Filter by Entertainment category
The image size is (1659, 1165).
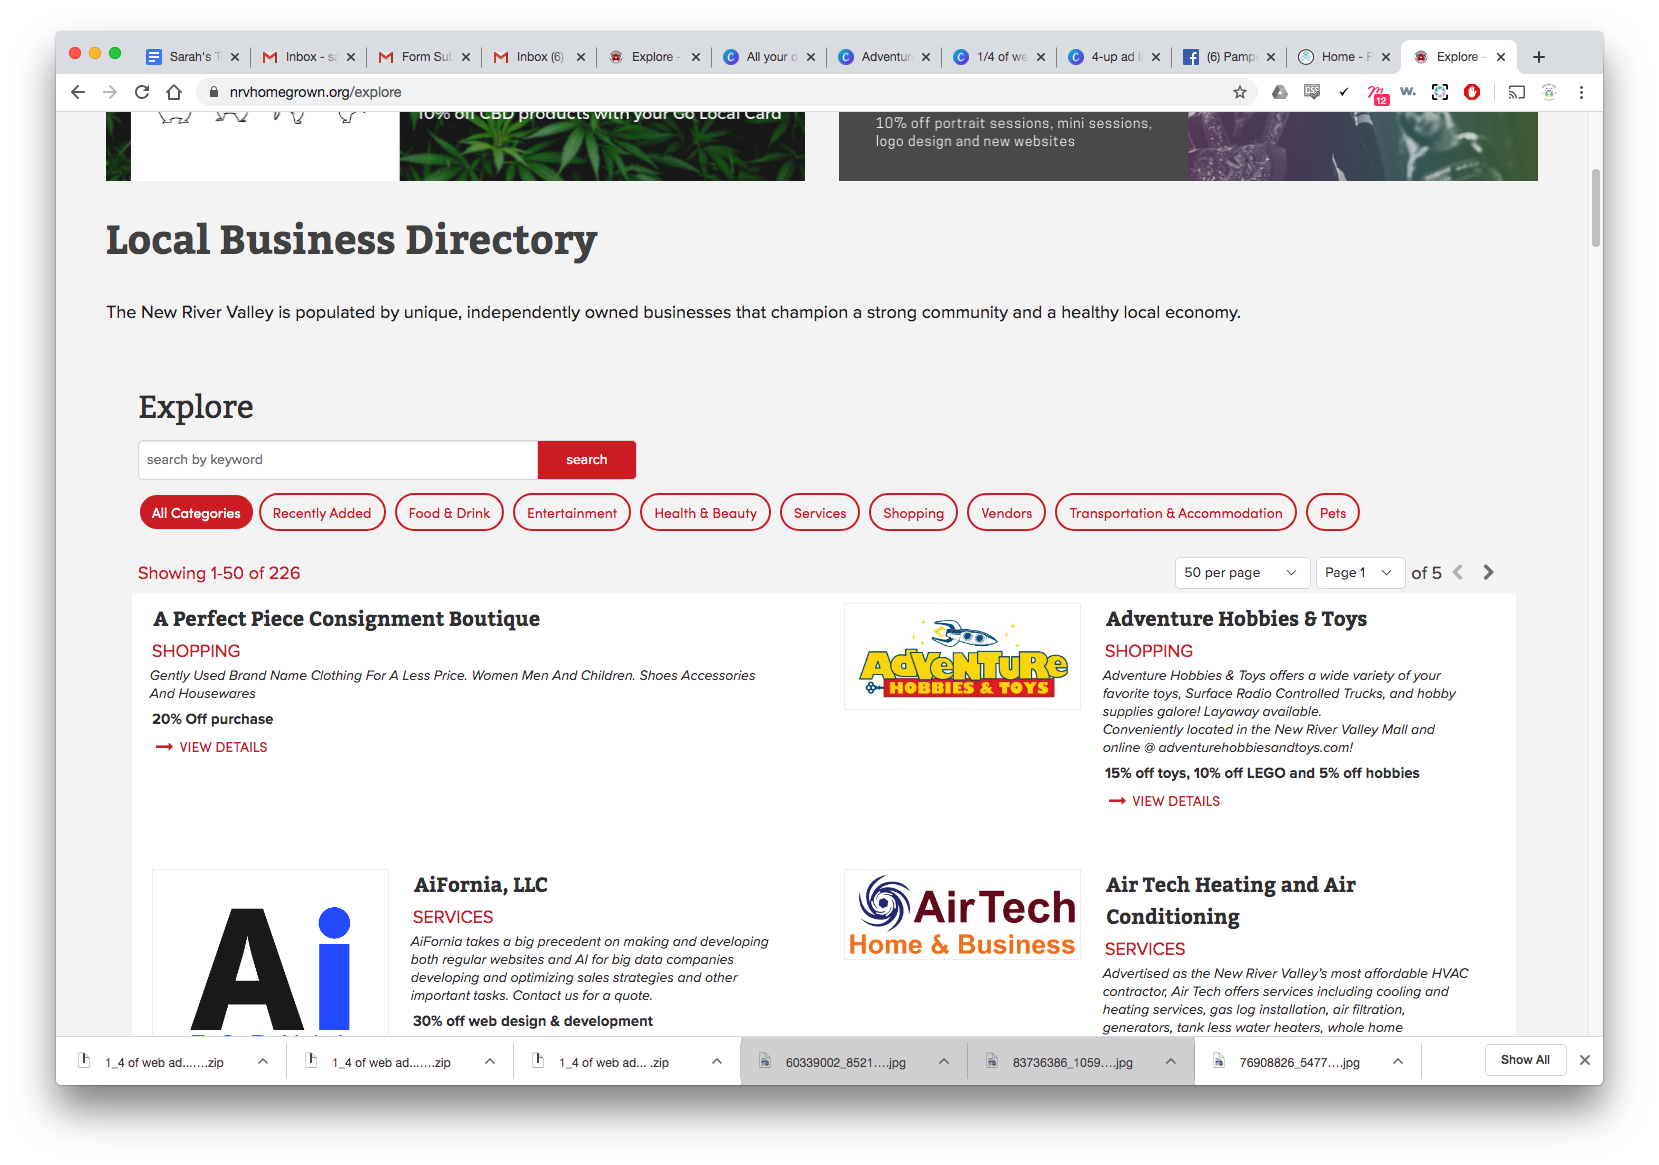(x=572, y=513)
